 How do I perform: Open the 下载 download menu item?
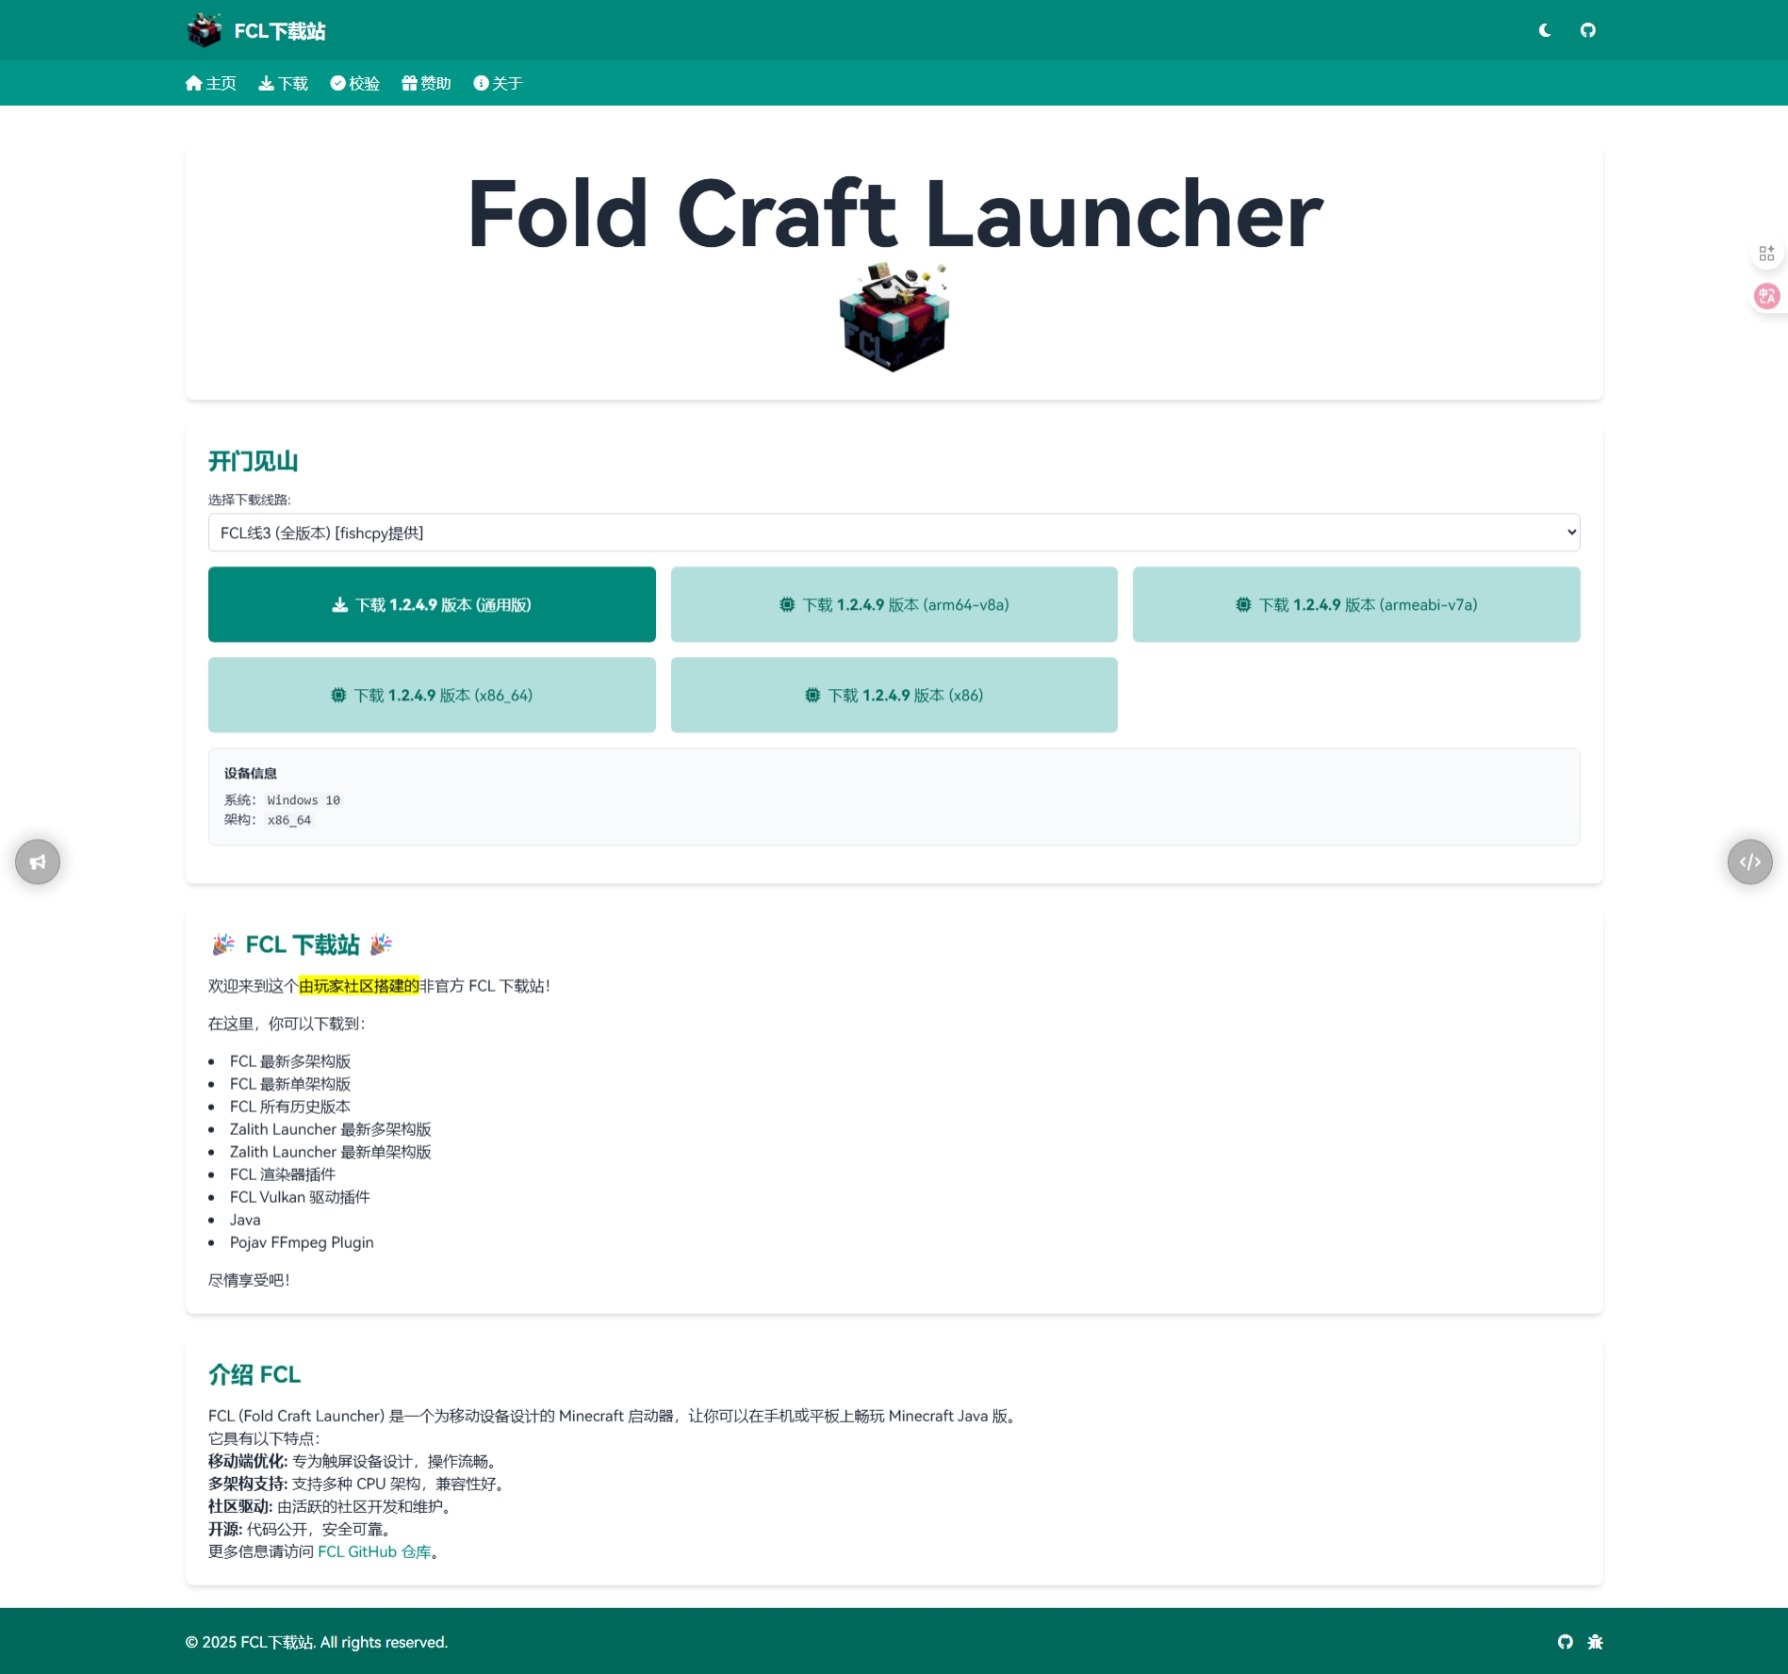click(283, 83)
